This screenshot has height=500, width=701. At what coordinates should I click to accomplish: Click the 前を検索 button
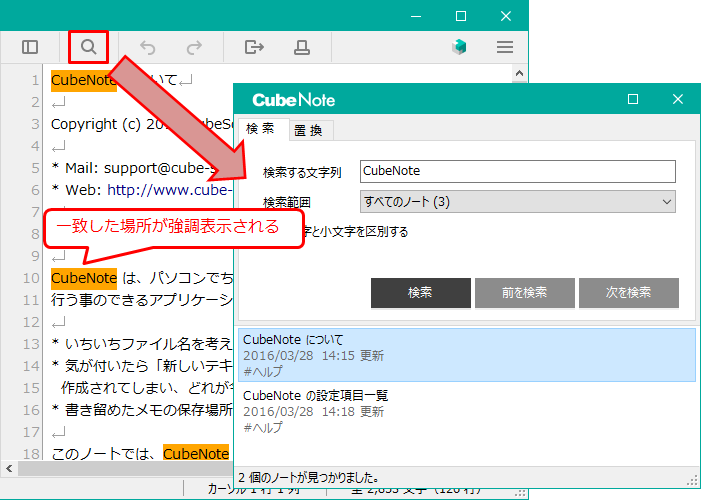[x=524, y=293]
